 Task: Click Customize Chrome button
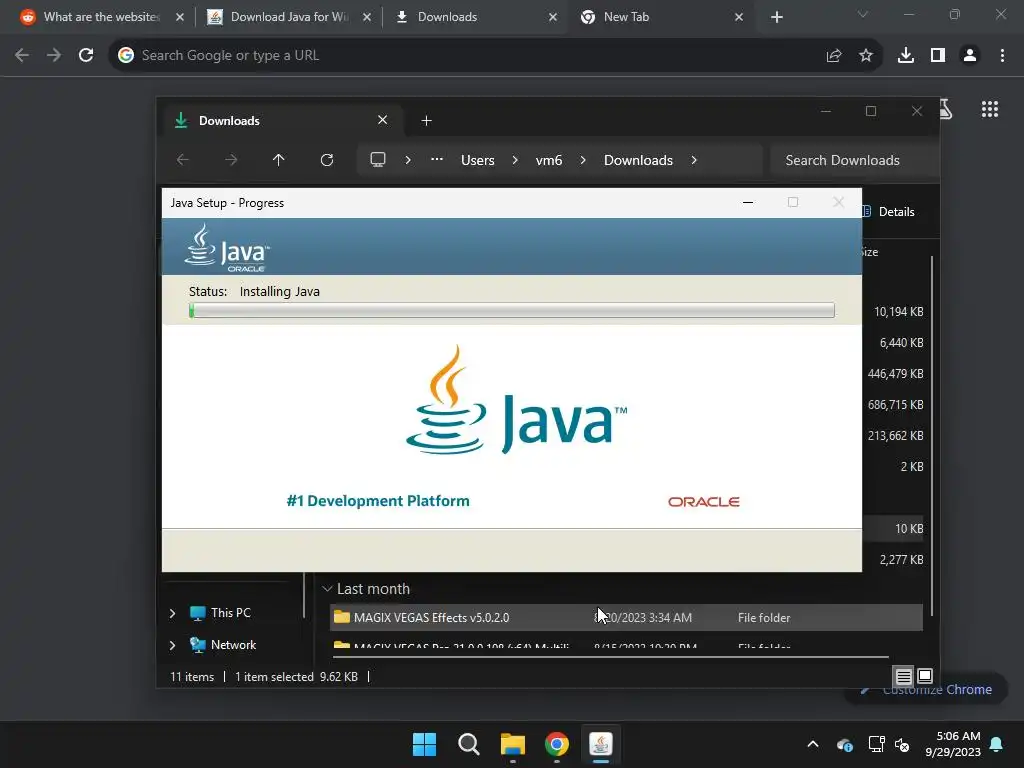[926, 690]
